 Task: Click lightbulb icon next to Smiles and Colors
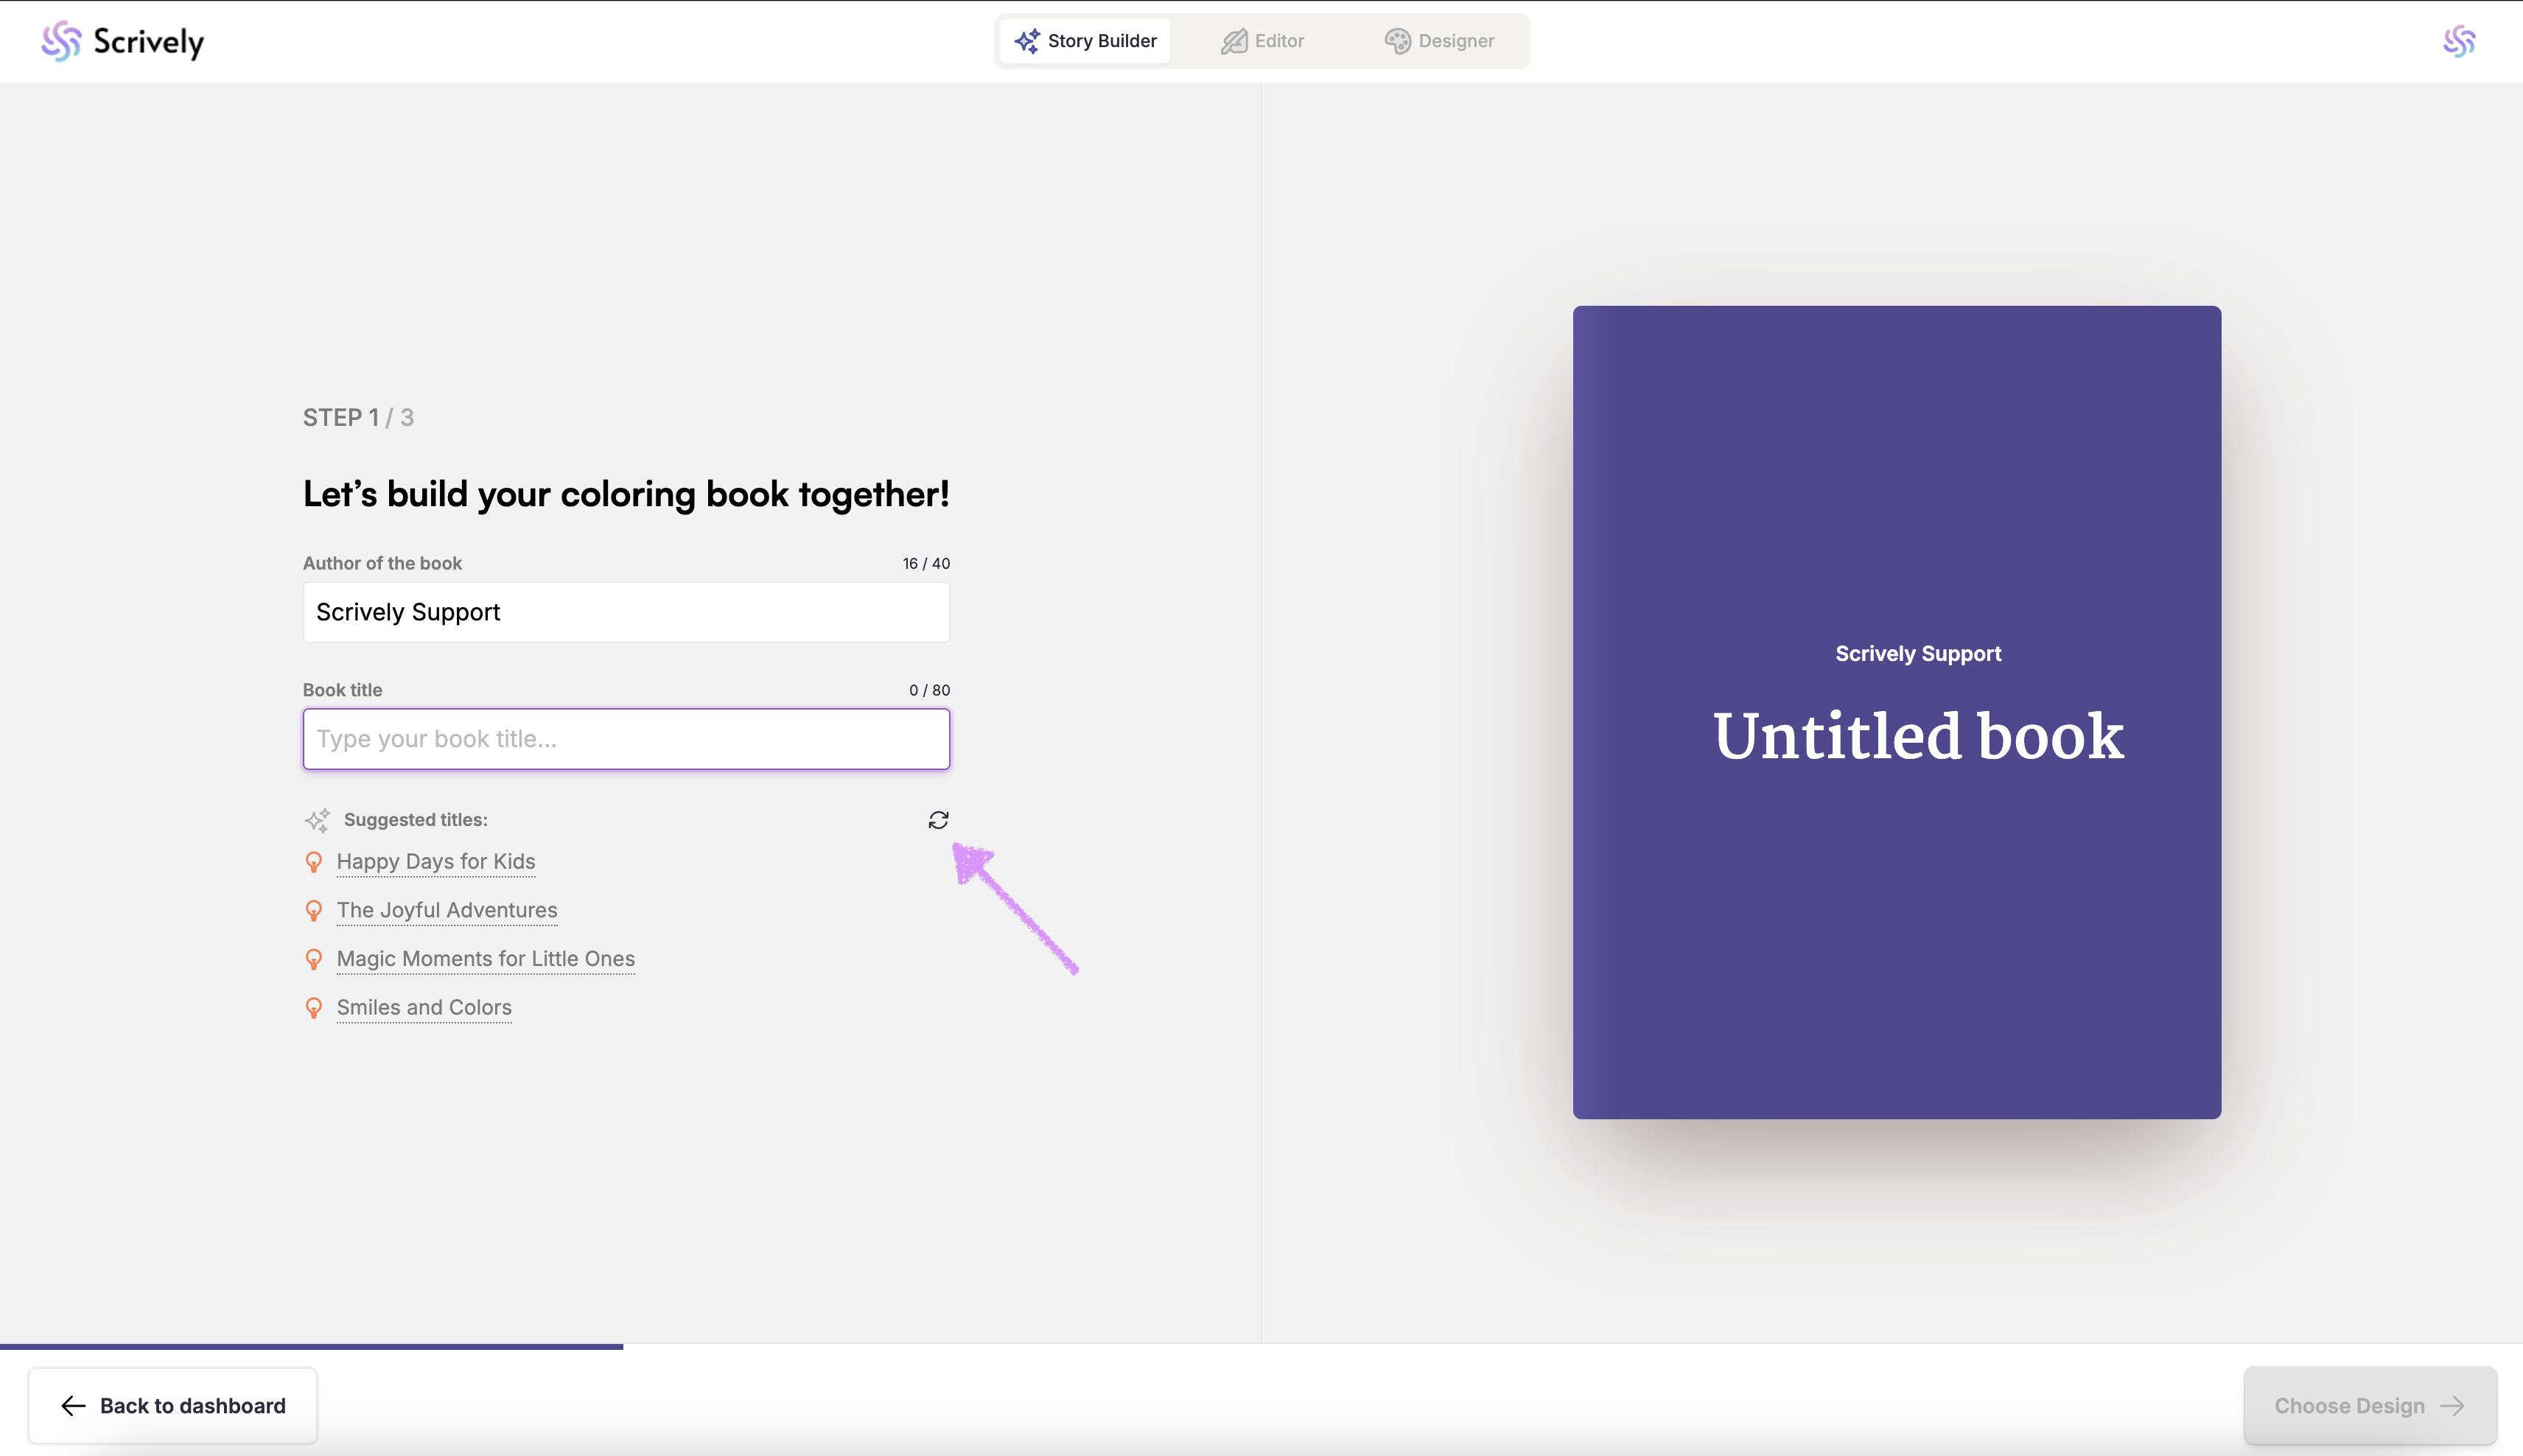tap(314, 1008)
